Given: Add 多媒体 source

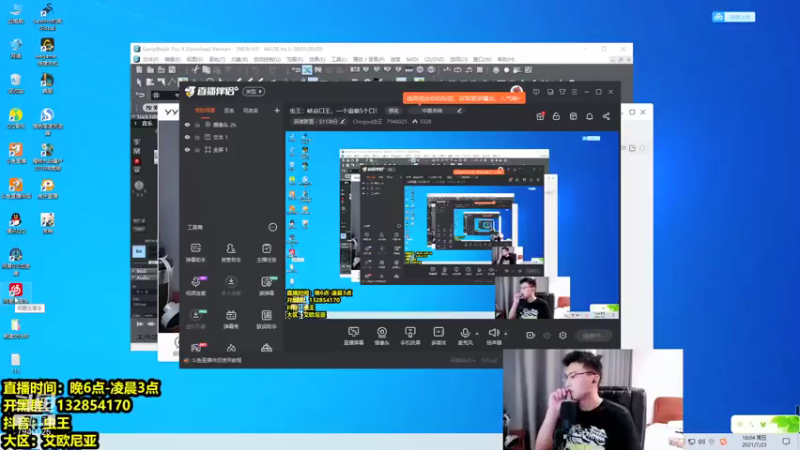Looking at the screenshot, I should click(438, 336).
